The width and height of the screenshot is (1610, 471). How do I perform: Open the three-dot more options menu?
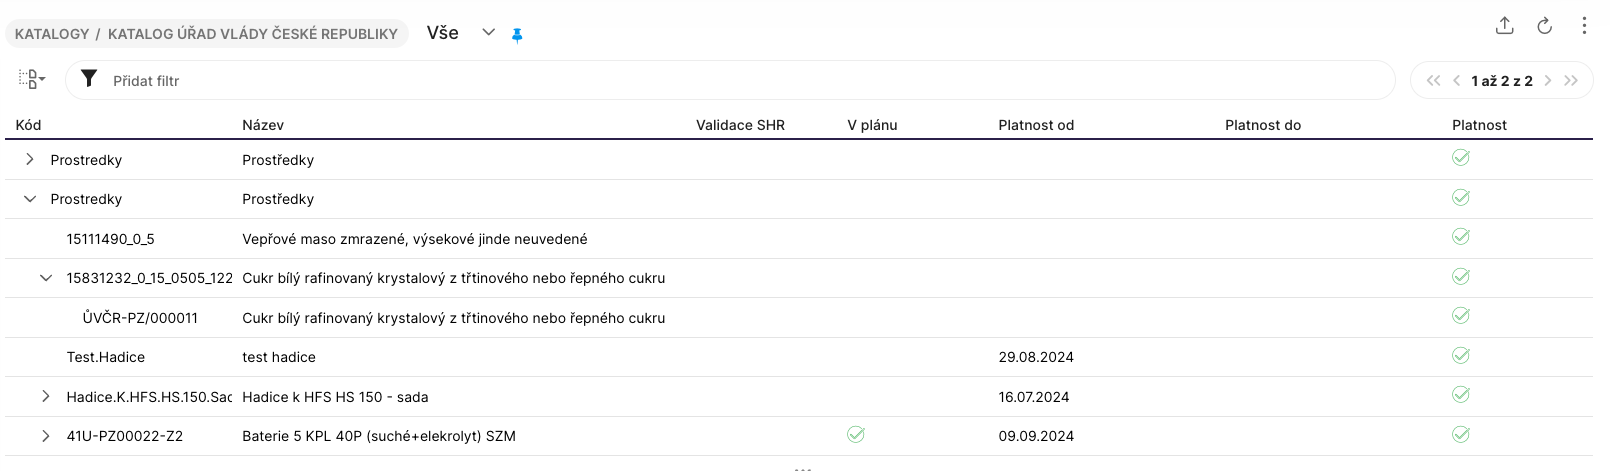tap(1584, 27)
